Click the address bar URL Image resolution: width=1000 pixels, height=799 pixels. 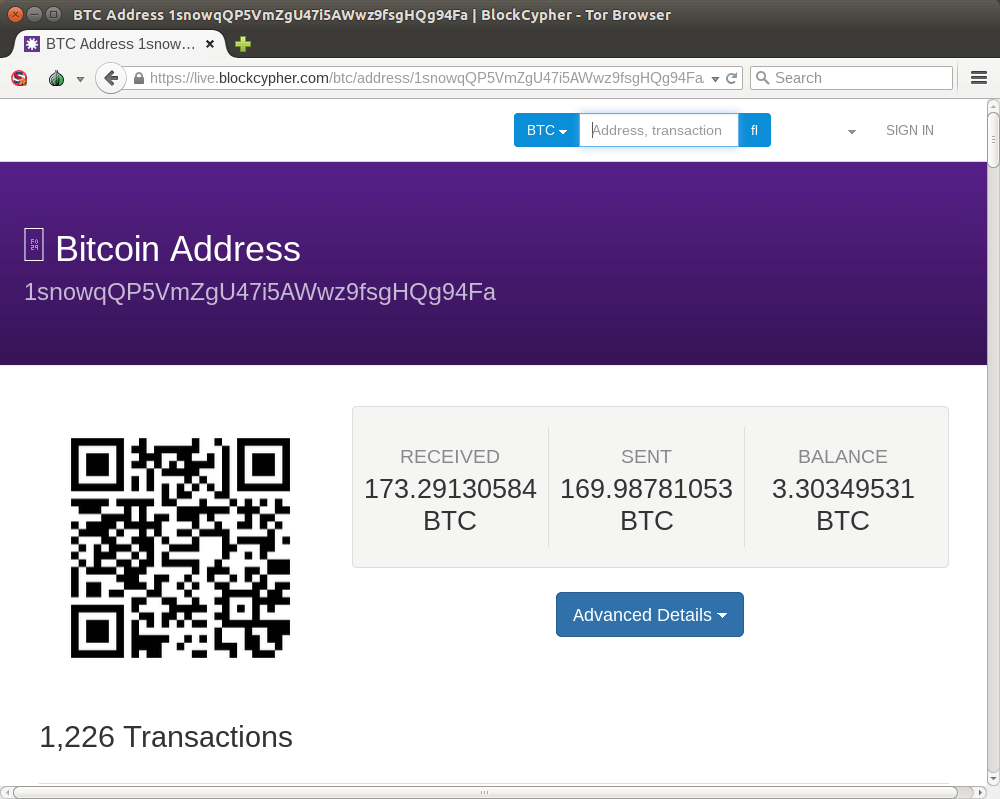tap(427, 78)
